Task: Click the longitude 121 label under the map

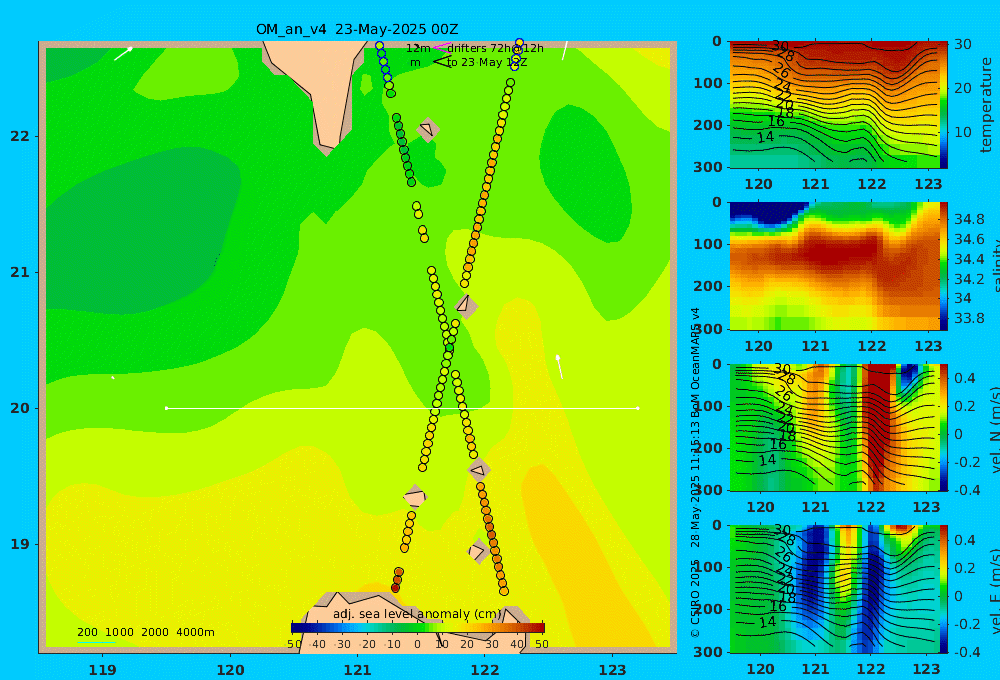Action: tap(358, 670)
